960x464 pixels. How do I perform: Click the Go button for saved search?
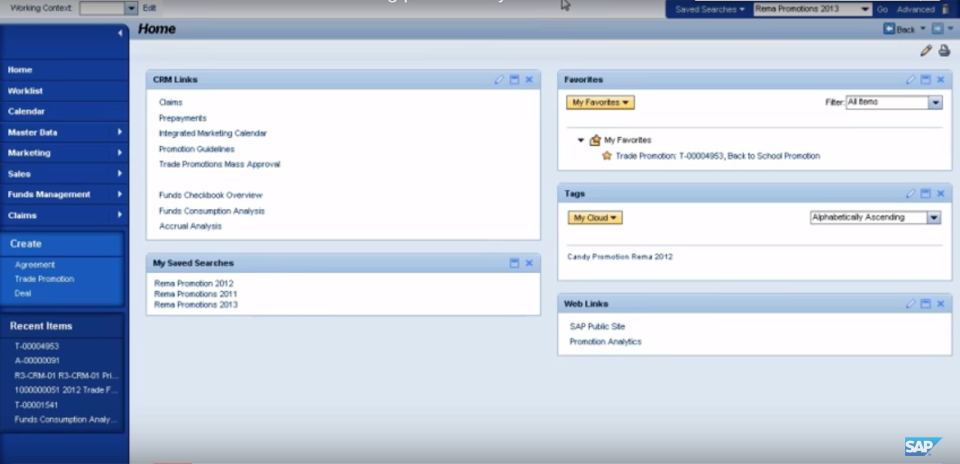(x=882, y=9)
